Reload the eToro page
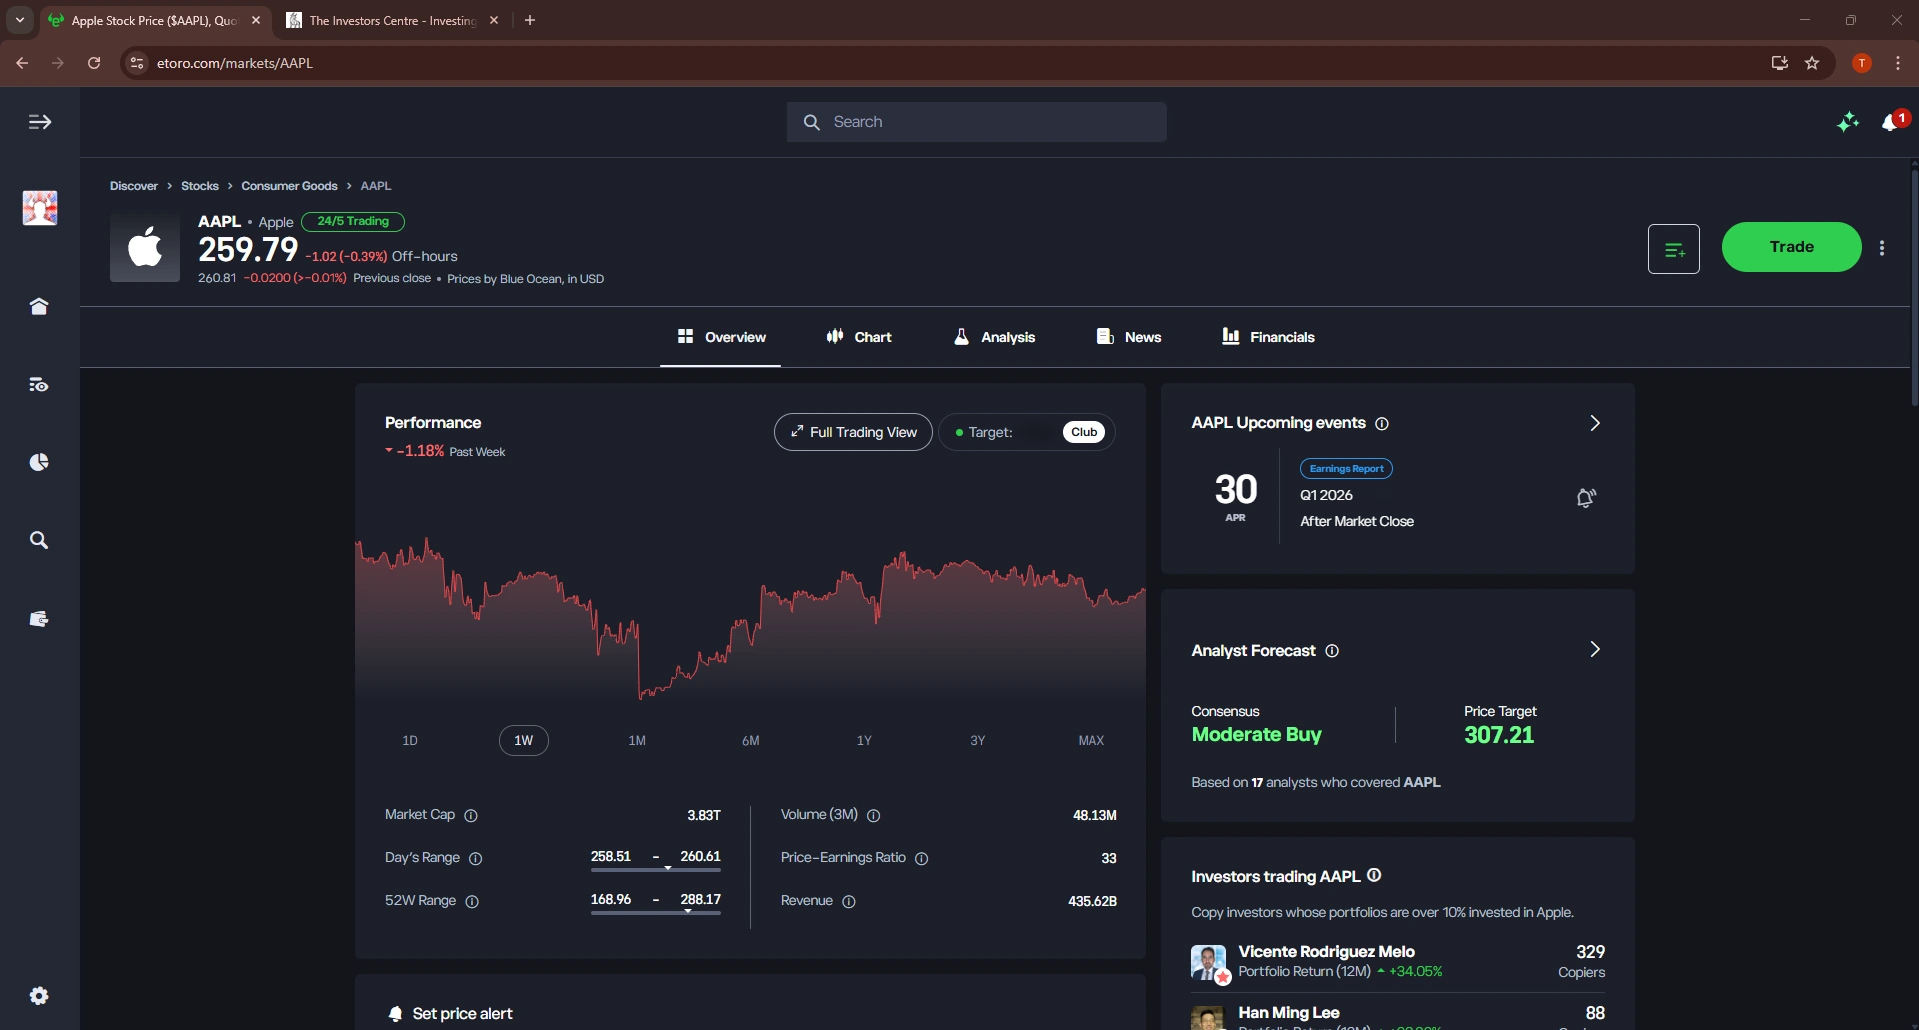 pos(94,63)
